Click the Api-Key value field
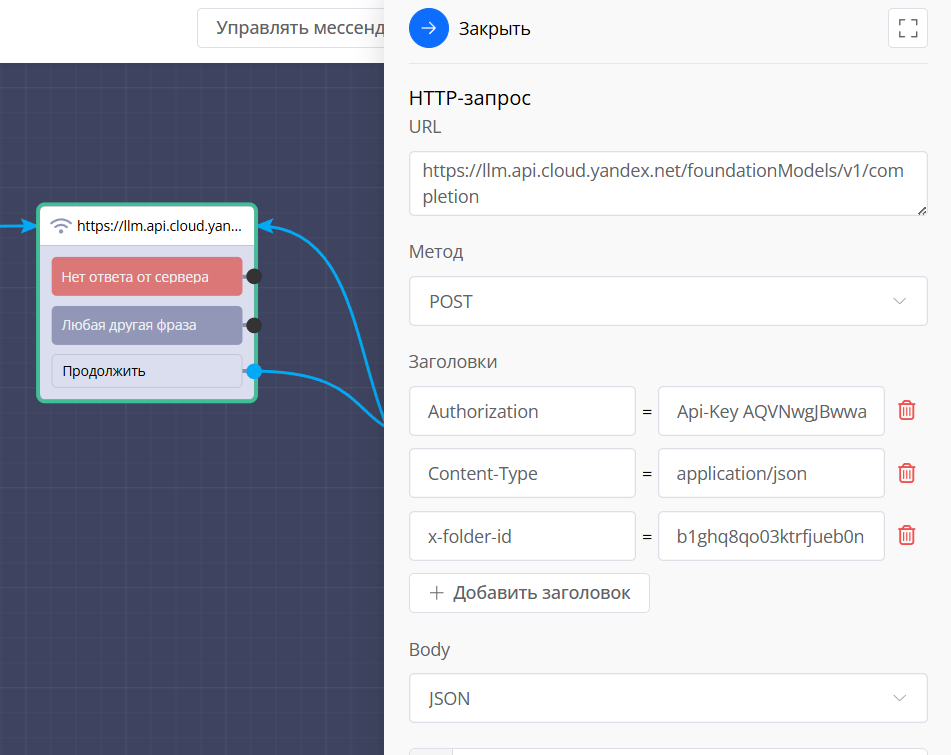 (x=770, y=411)
